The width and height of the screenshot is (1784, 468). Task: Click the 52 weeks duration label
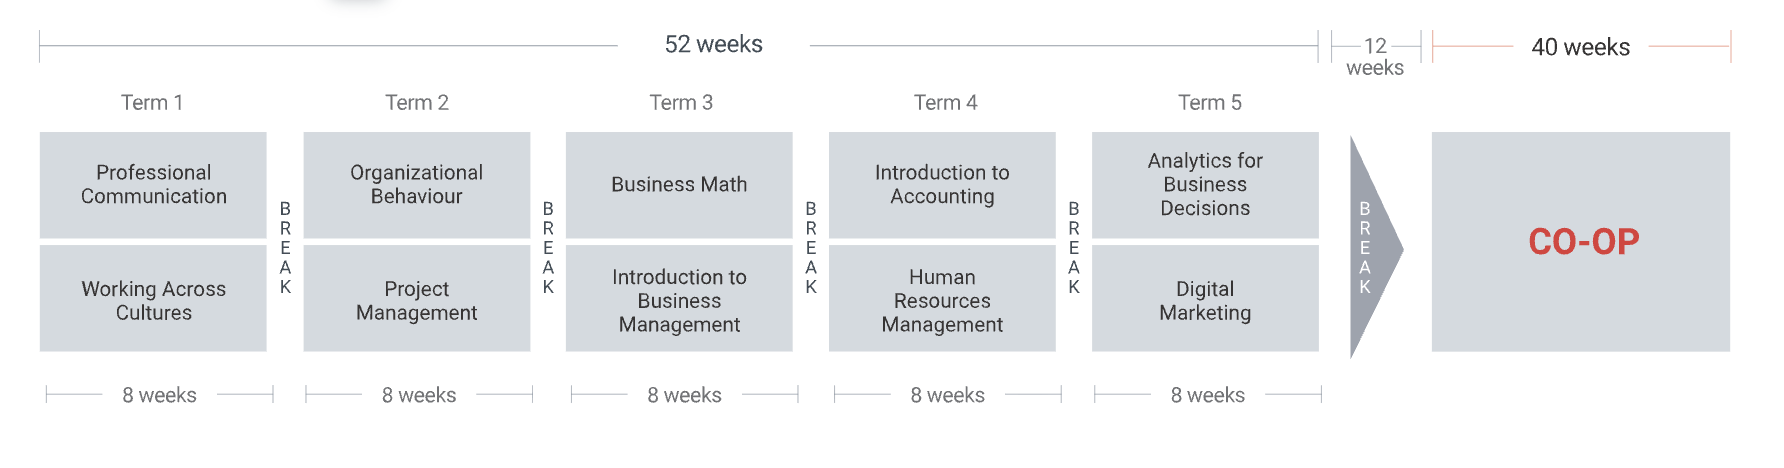pyautogui.click(x=714, y=45)
